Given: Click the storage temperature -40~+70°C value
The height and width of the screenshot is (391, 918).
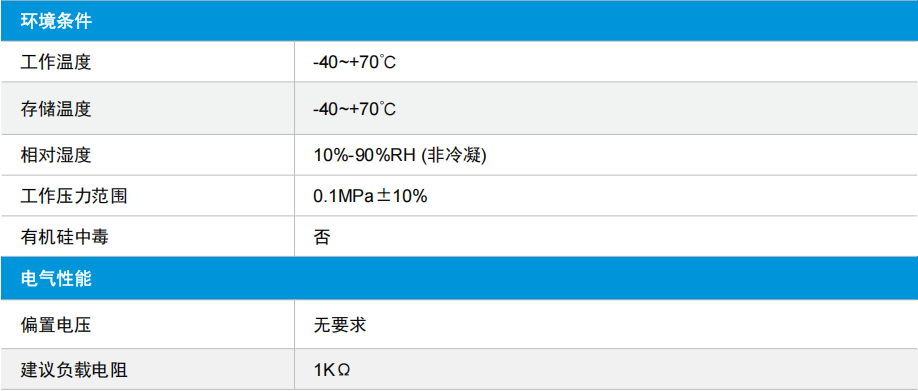Looking at the screenshot, I should click(355, 108).
